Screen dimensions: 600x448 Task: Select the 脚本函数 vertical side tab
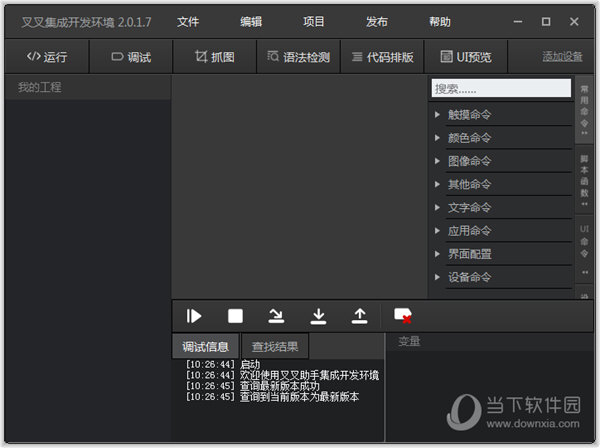point(584,181)
